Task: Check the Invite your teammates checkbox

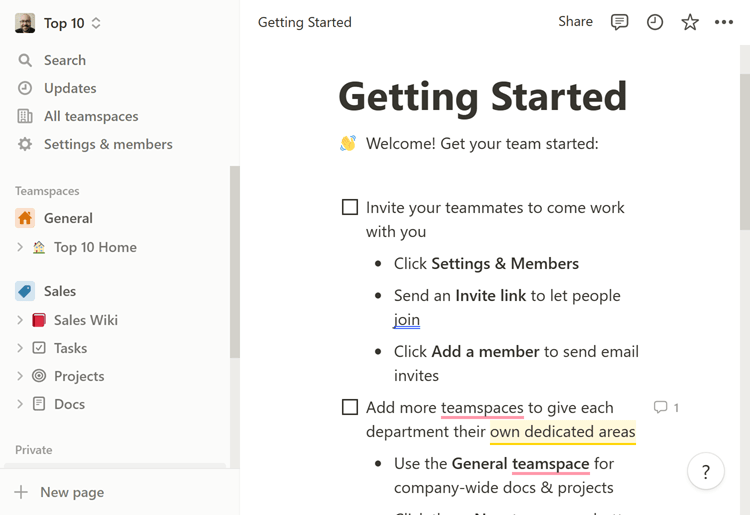Action: point(350,207)
